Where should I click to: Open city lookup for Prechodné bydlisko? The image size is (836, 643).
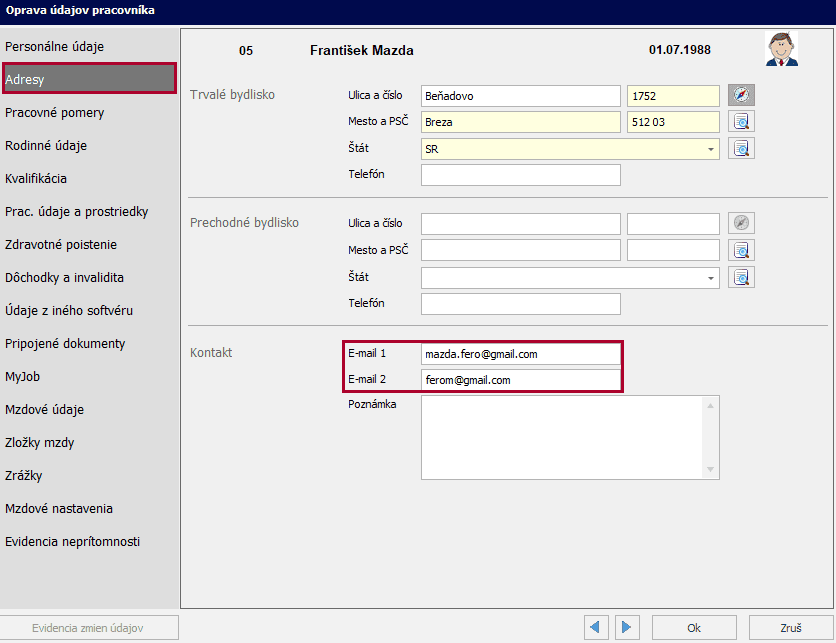[x=741, y=250]
